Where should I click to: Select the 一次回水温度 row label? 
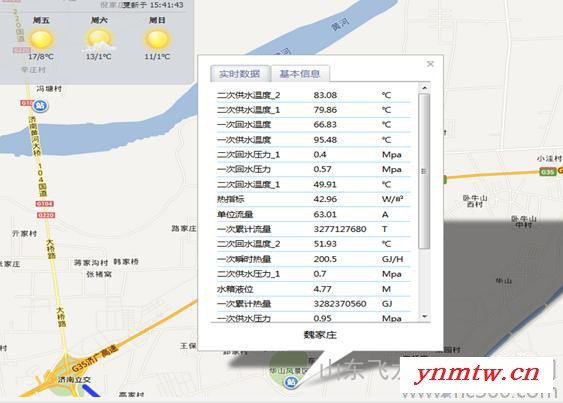(244, 125)
